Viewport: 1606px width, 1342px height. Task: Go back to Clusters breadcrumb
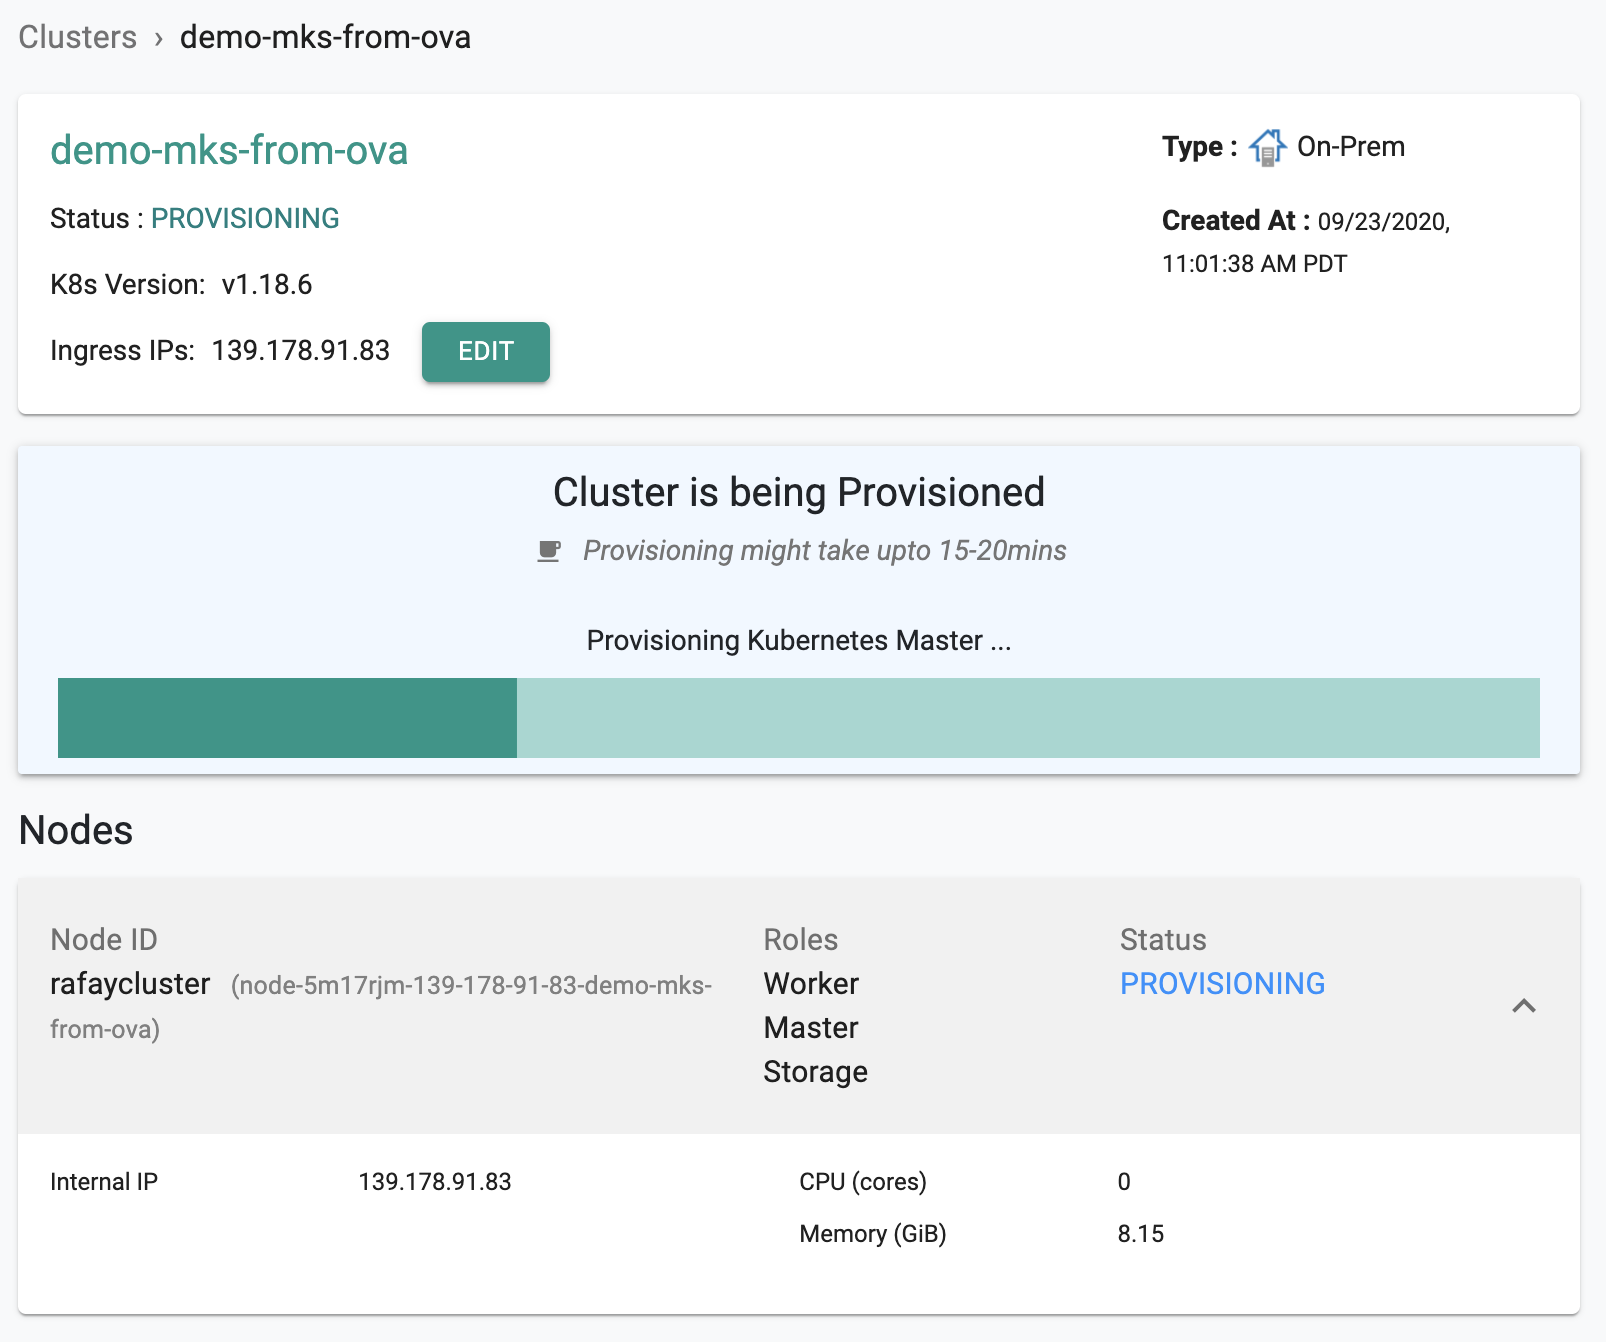coord(78,37)
